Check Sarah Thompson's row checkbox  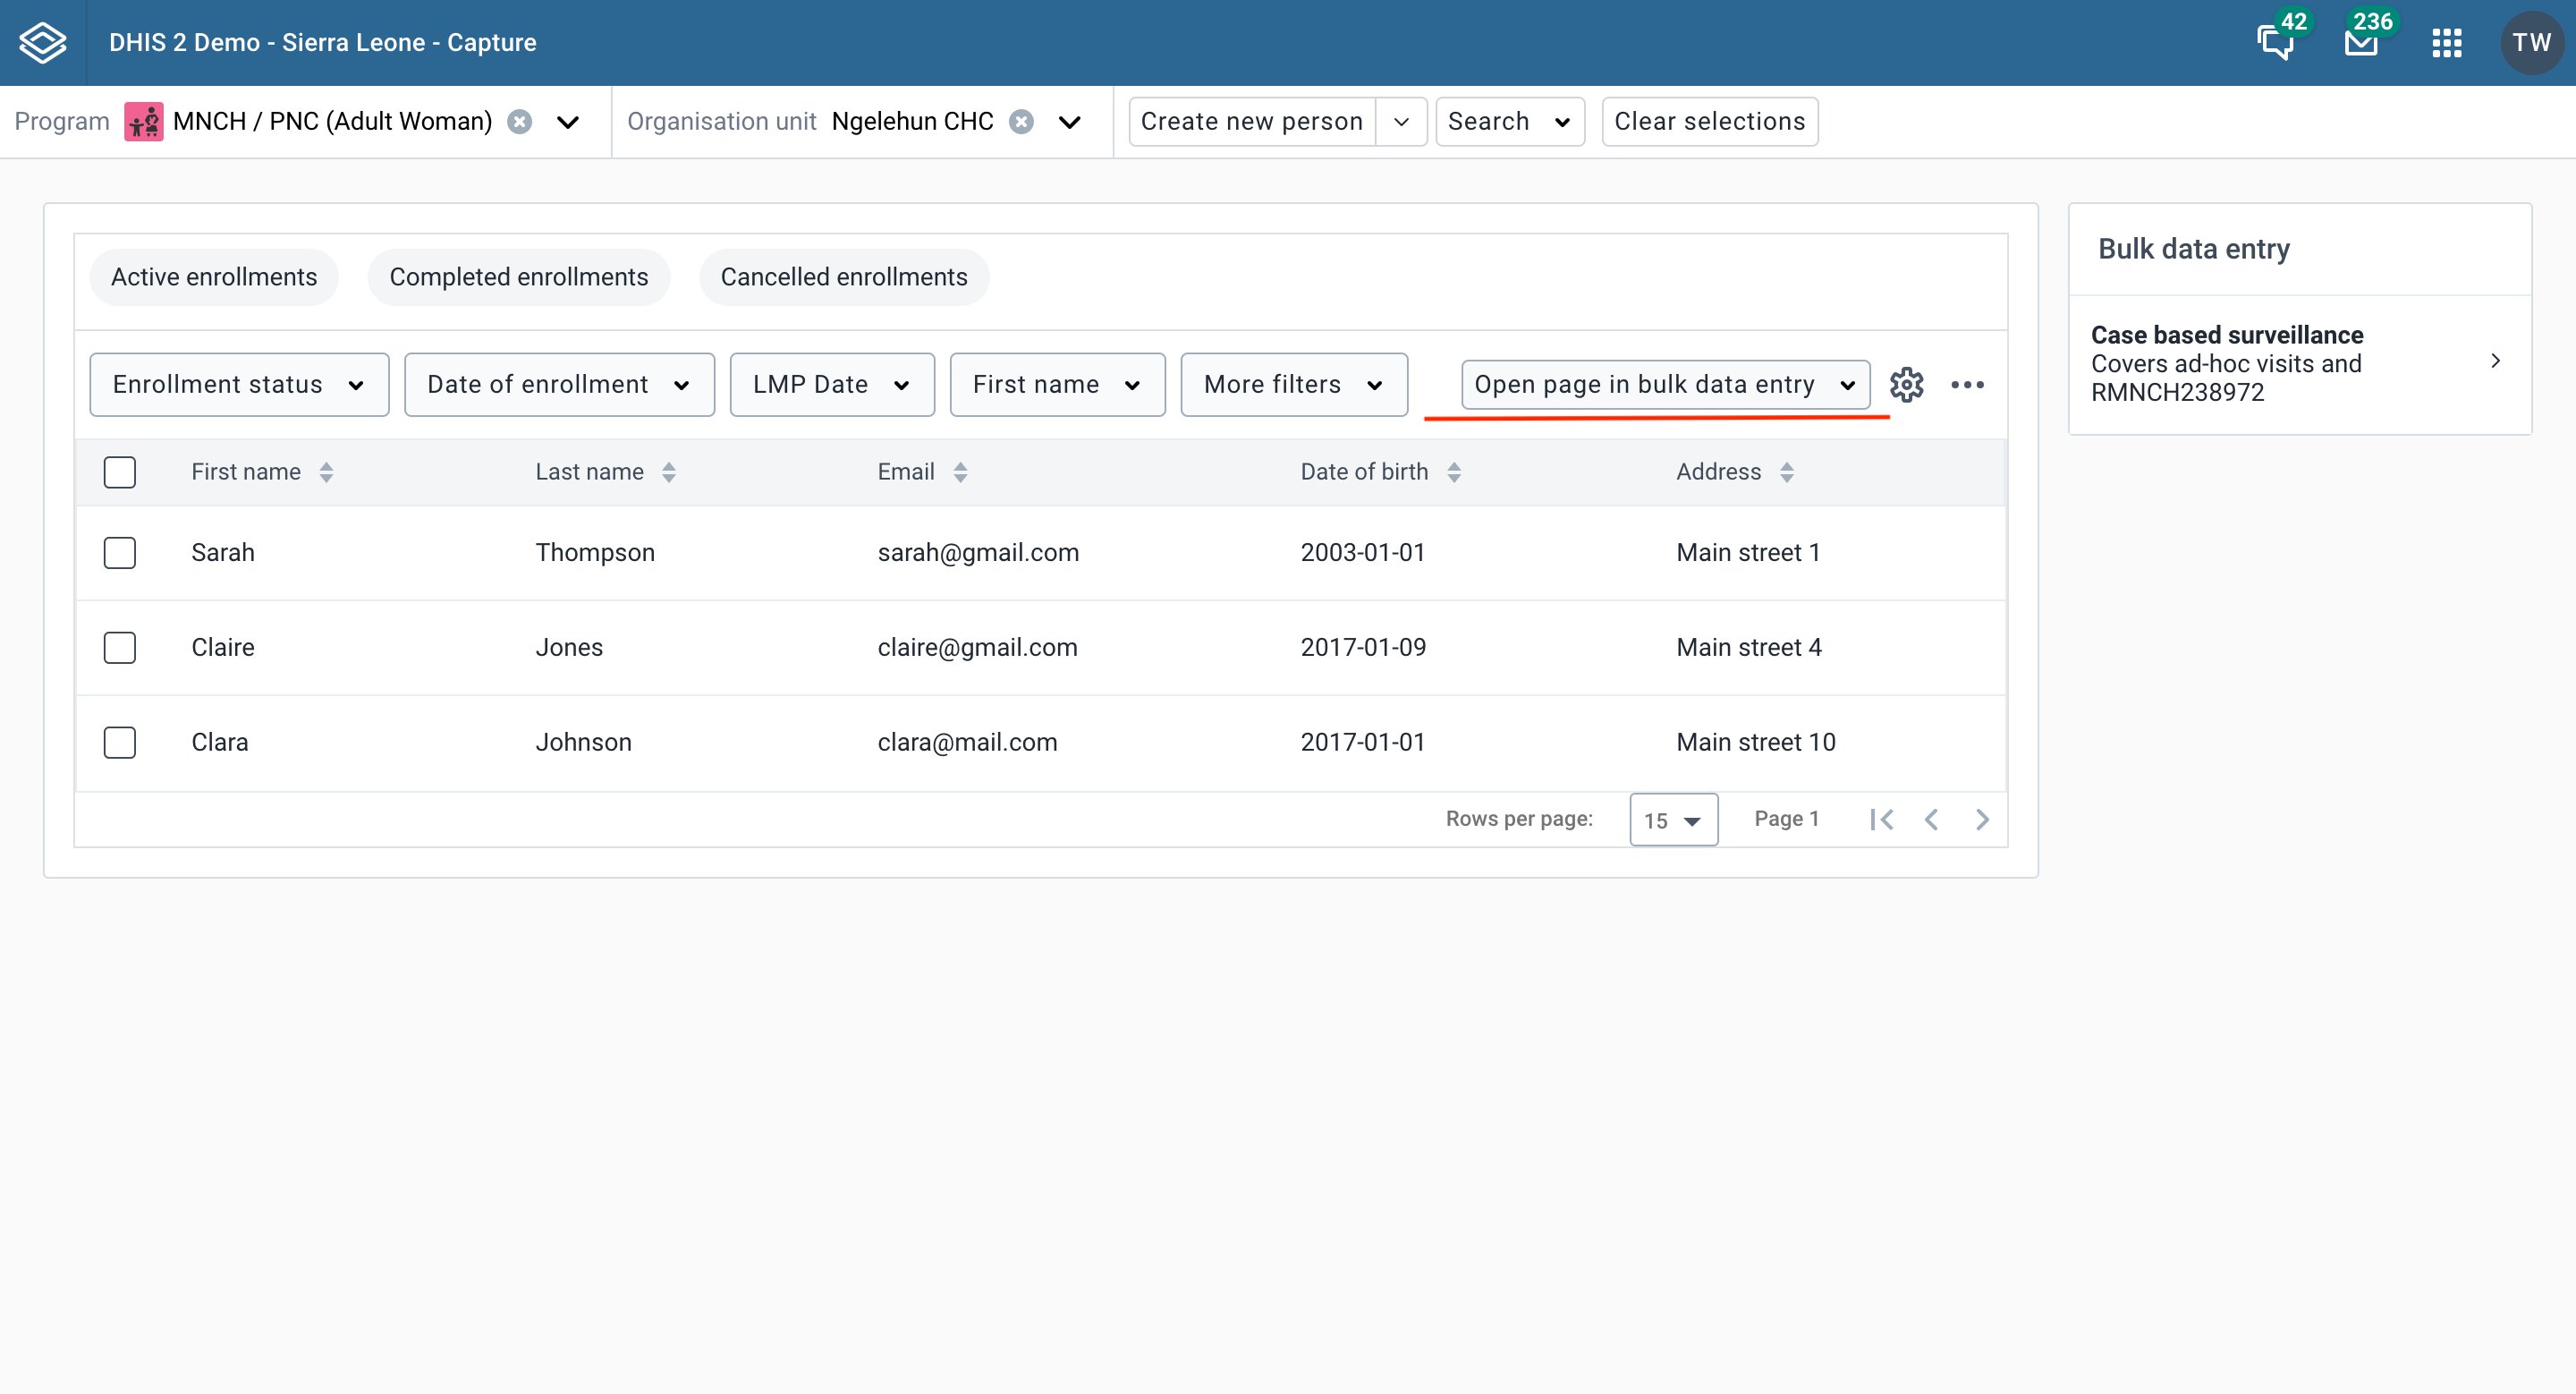(119, 552)
